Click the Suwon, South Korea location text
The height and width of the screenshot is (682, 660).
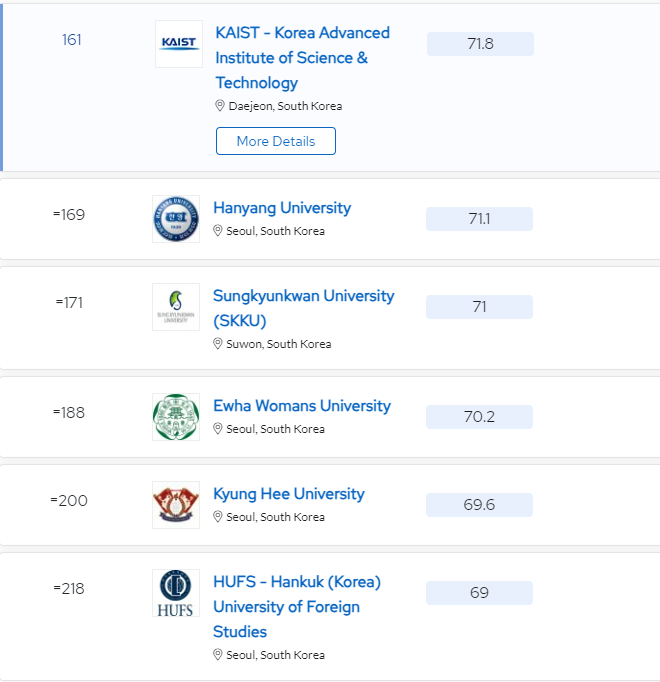click(279, 344)
